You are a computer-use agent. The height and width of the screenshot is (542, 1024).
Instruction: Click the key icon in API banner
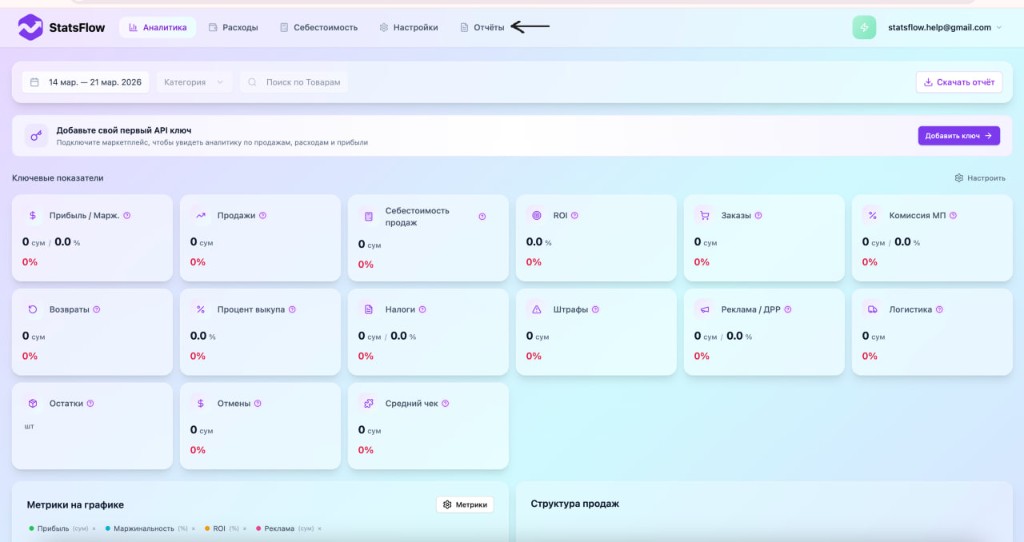pyautogui.click(x=37, y=136)
